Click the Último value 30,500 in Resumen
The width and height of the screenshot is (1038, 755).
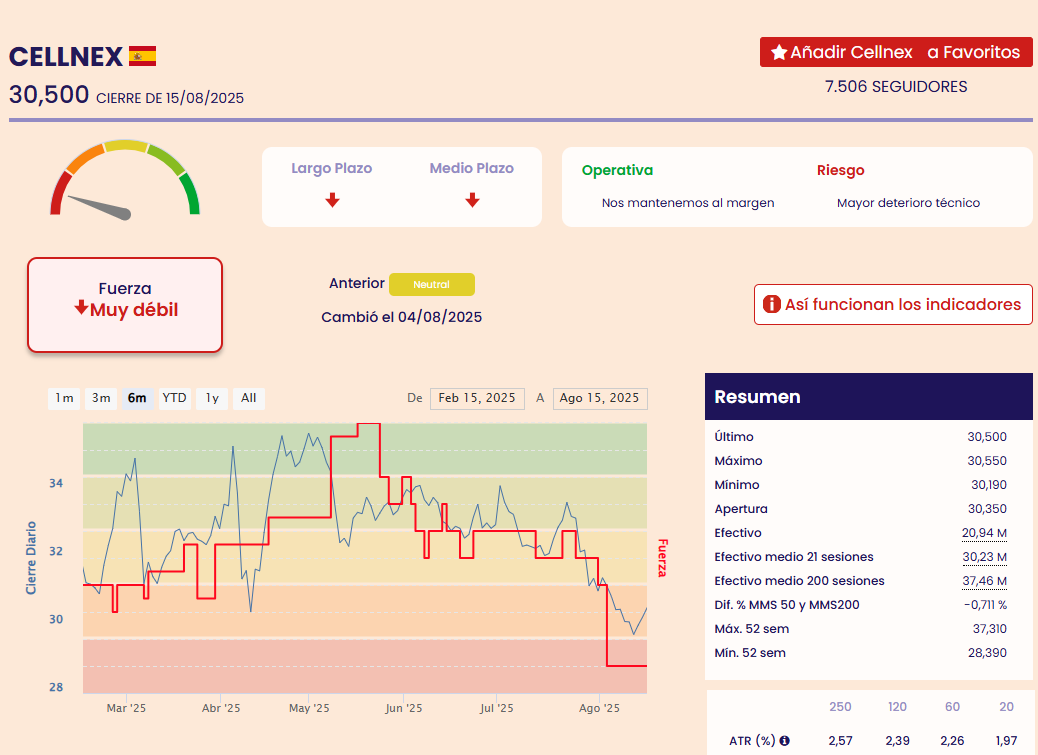pyautogui.click(x=986, y=437)
